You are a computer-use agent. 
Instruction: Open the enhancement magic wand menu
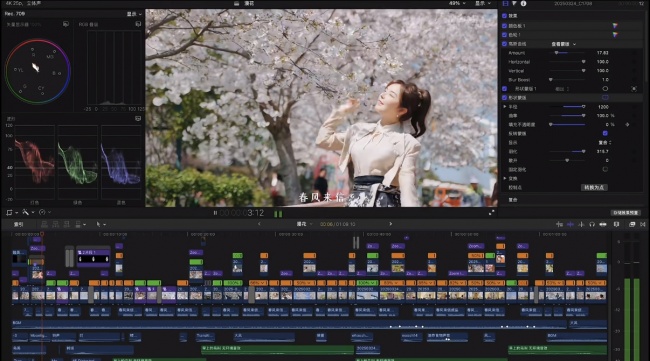25,212
